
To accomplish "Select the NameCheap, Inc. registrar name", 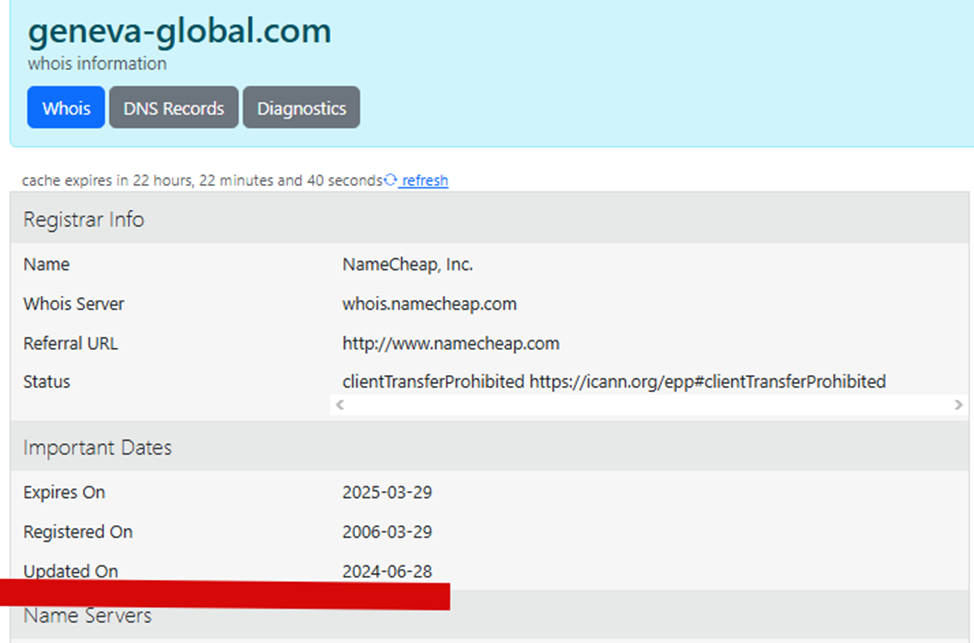I will (407, 265).
